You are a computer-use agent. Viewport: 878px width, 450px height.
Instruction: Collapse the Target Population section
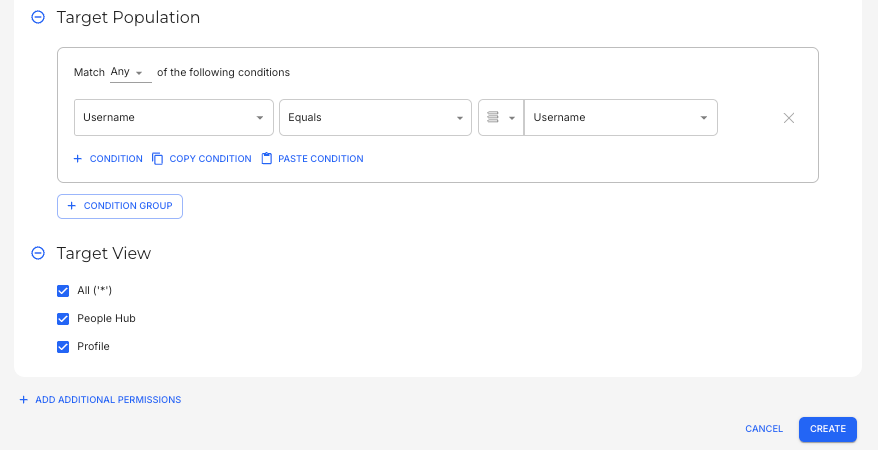[38, 17]
